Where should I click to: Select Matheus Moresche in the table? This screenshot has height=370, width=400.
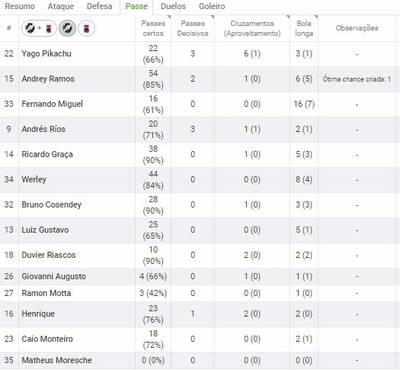pos(57,360)
